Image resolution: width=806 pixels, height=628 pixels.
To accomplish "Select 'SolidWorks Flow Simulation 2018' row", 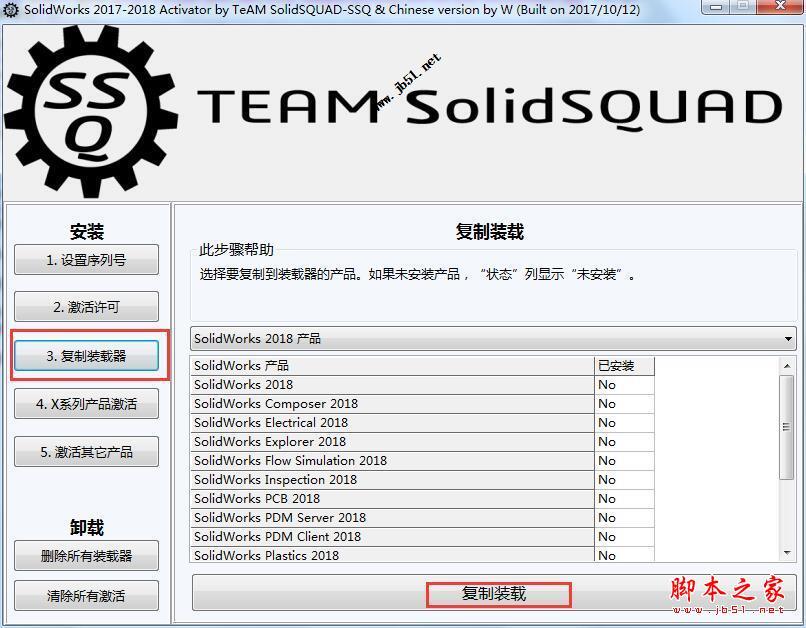I will (423, 461).
